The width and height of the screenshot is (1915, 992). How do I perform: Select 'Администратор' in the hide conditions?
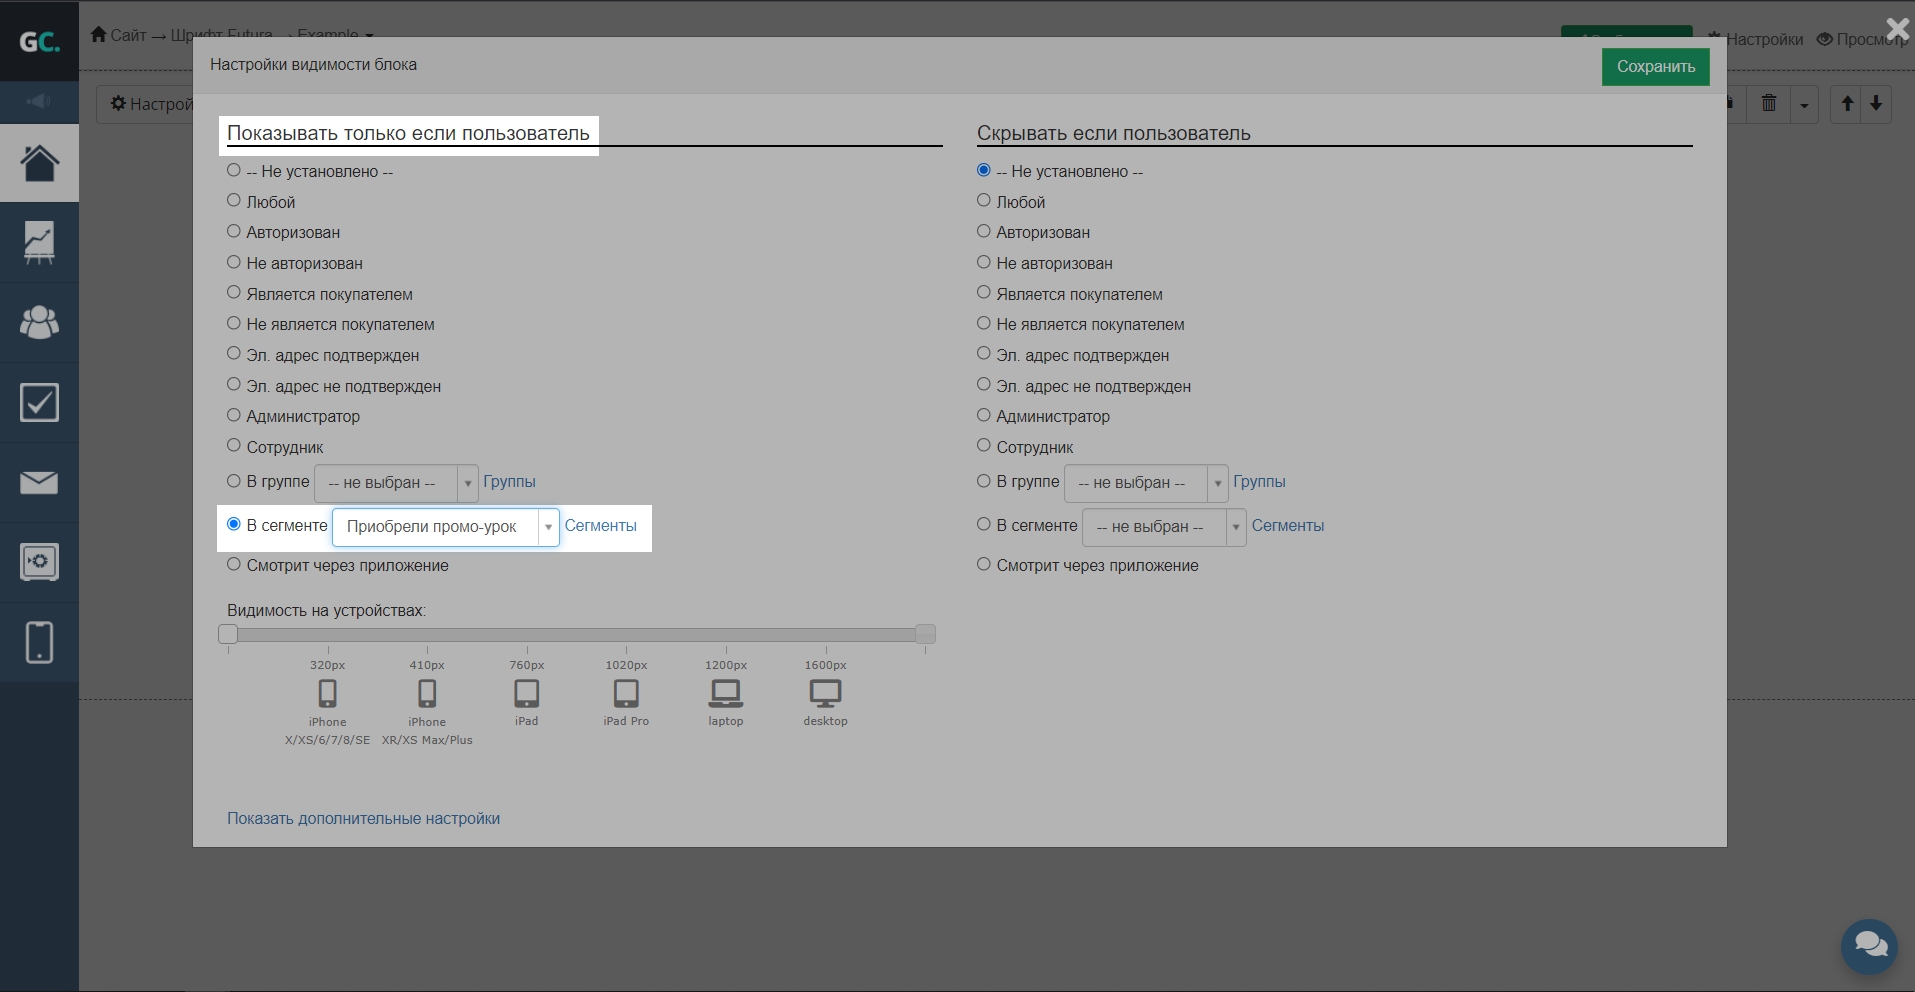pos(984,416)
